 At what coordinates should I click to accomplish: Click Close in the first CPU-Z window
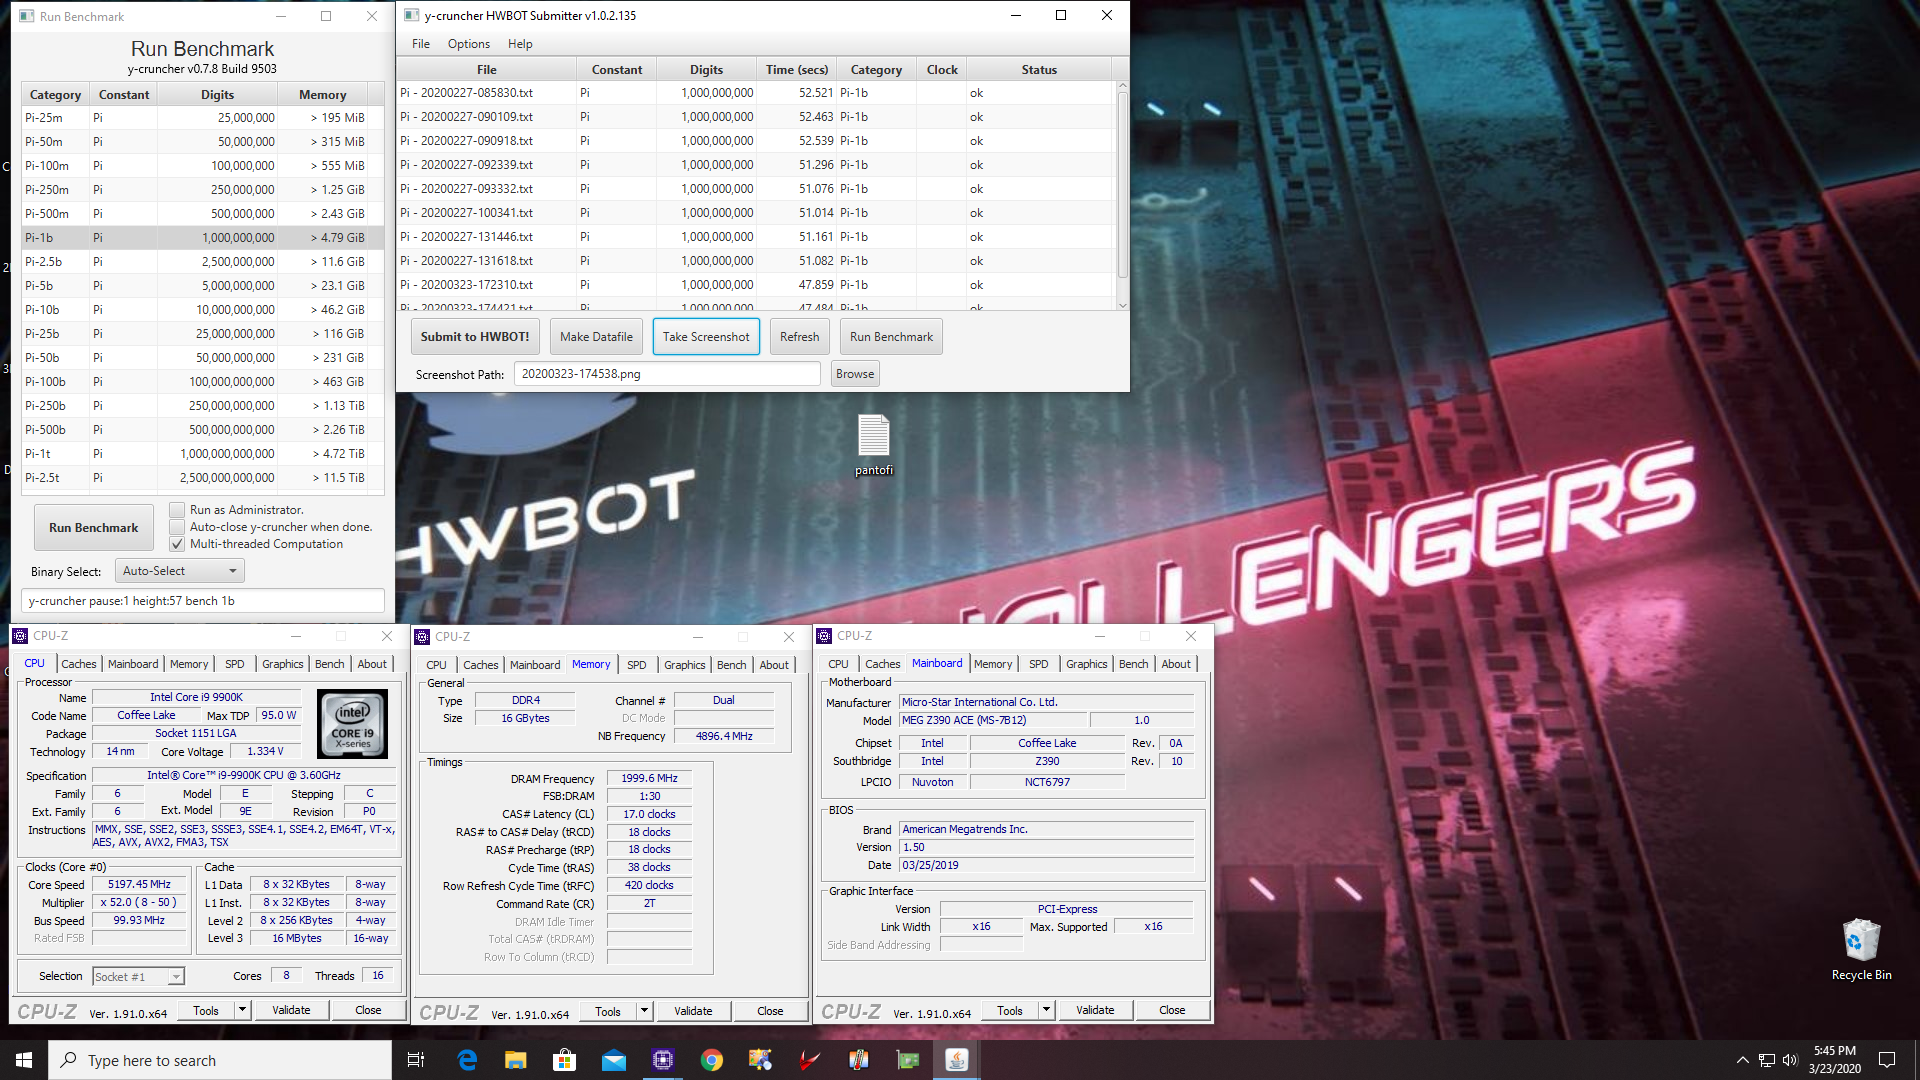coord(368,1010)
